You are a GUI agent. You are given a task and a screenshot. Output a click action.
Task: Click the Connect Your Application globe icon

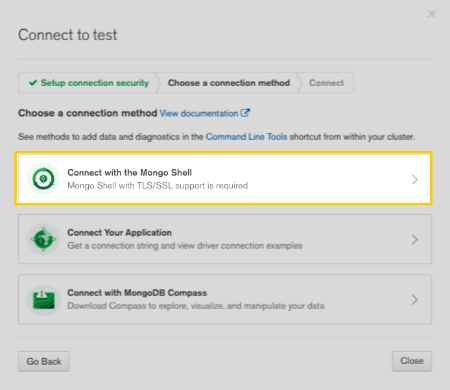click(43, 239)
